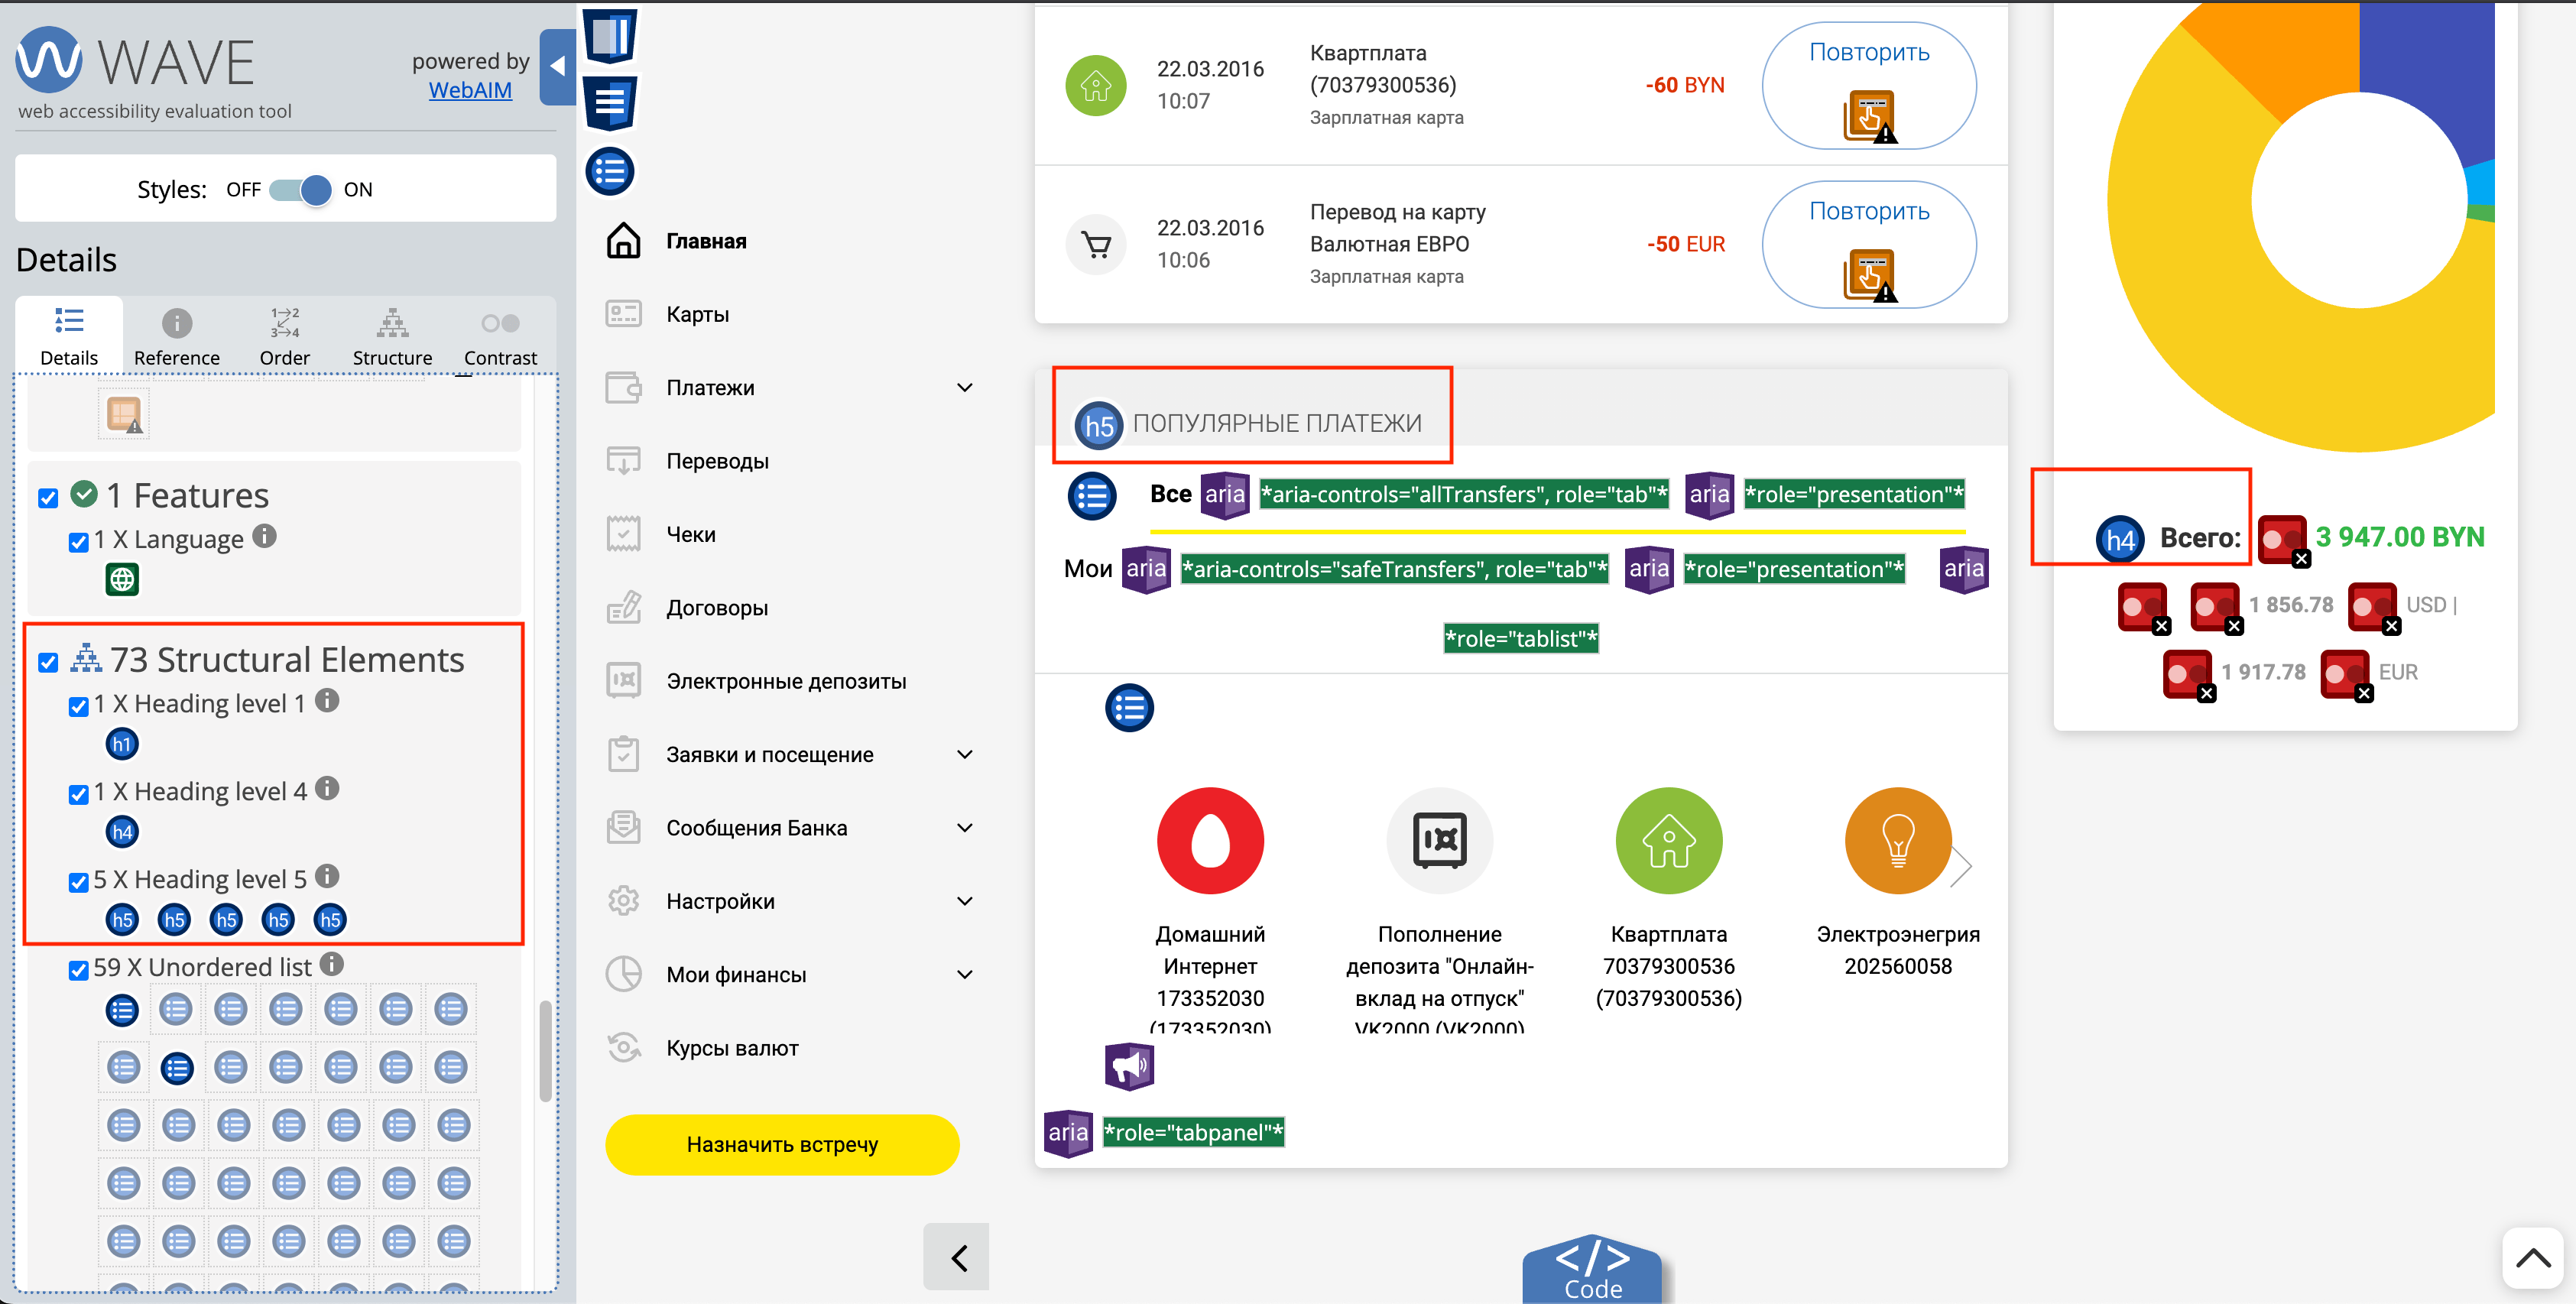Expand the Платежи menu chevron
This screenshot has height=1304, width=2576.
pos(964,388)
